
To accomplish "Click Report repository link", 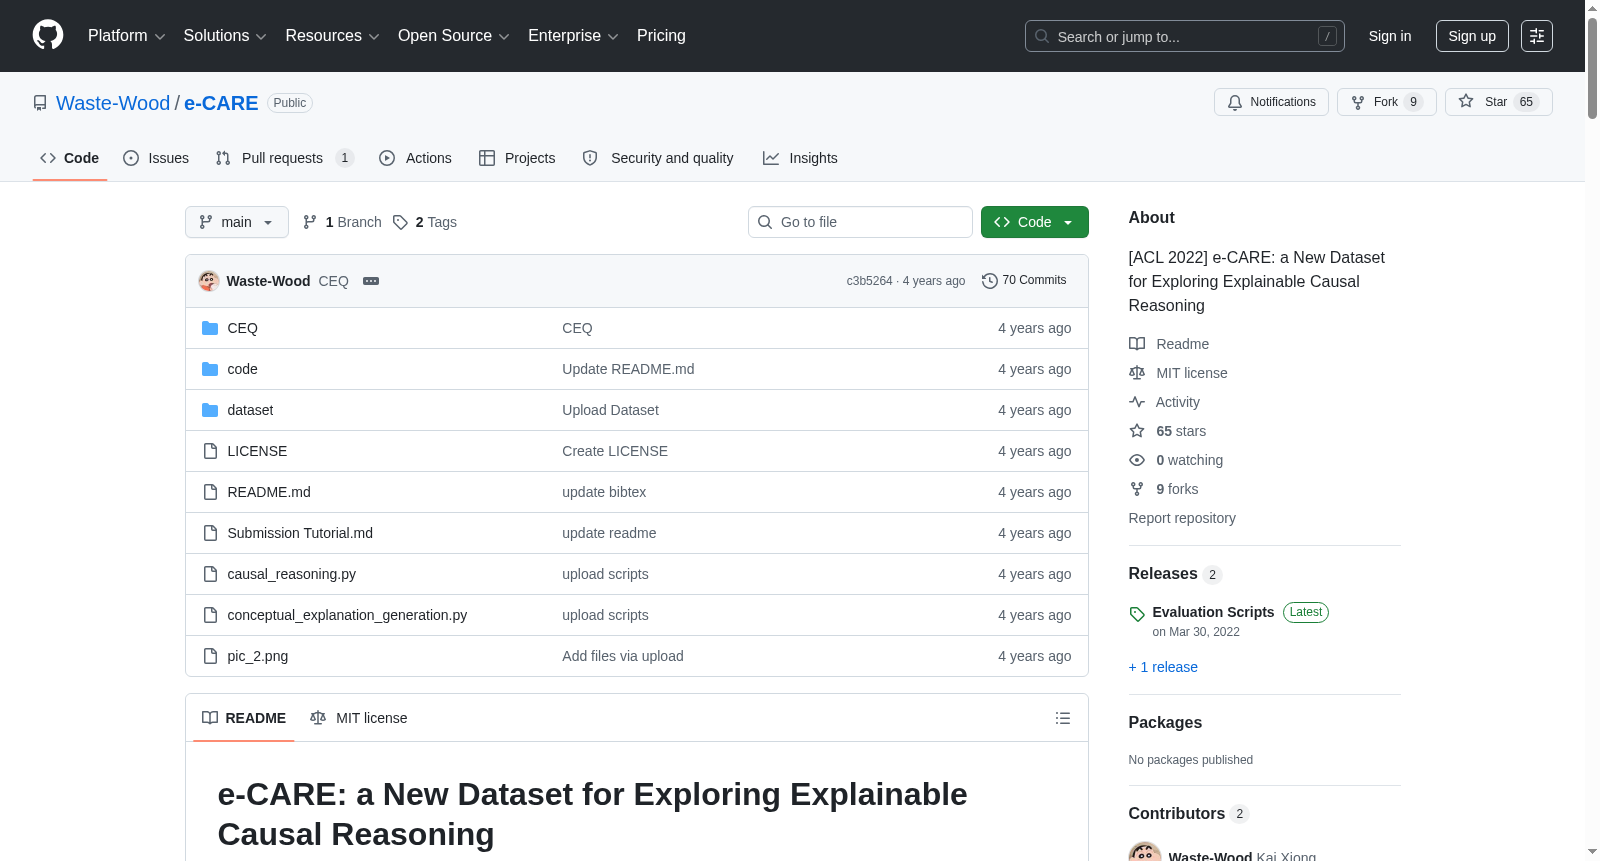I will click(1182, 518).
